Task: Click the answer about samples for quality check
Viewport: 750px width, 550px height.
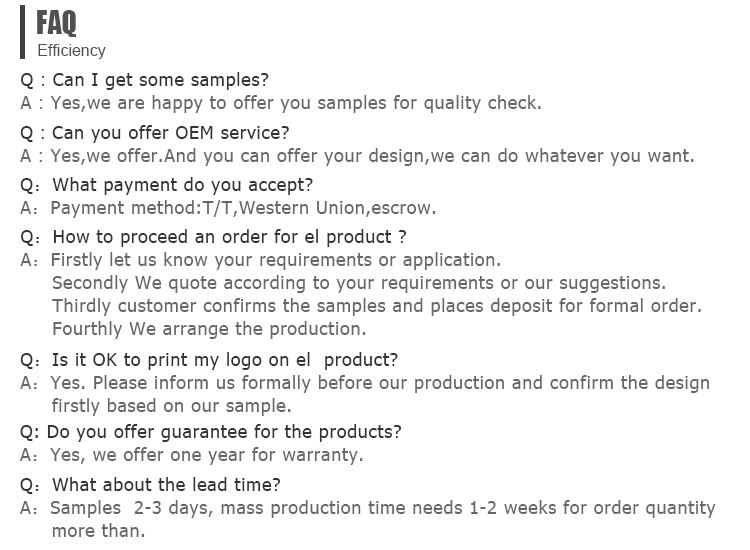Action: (x=281, y=103)
